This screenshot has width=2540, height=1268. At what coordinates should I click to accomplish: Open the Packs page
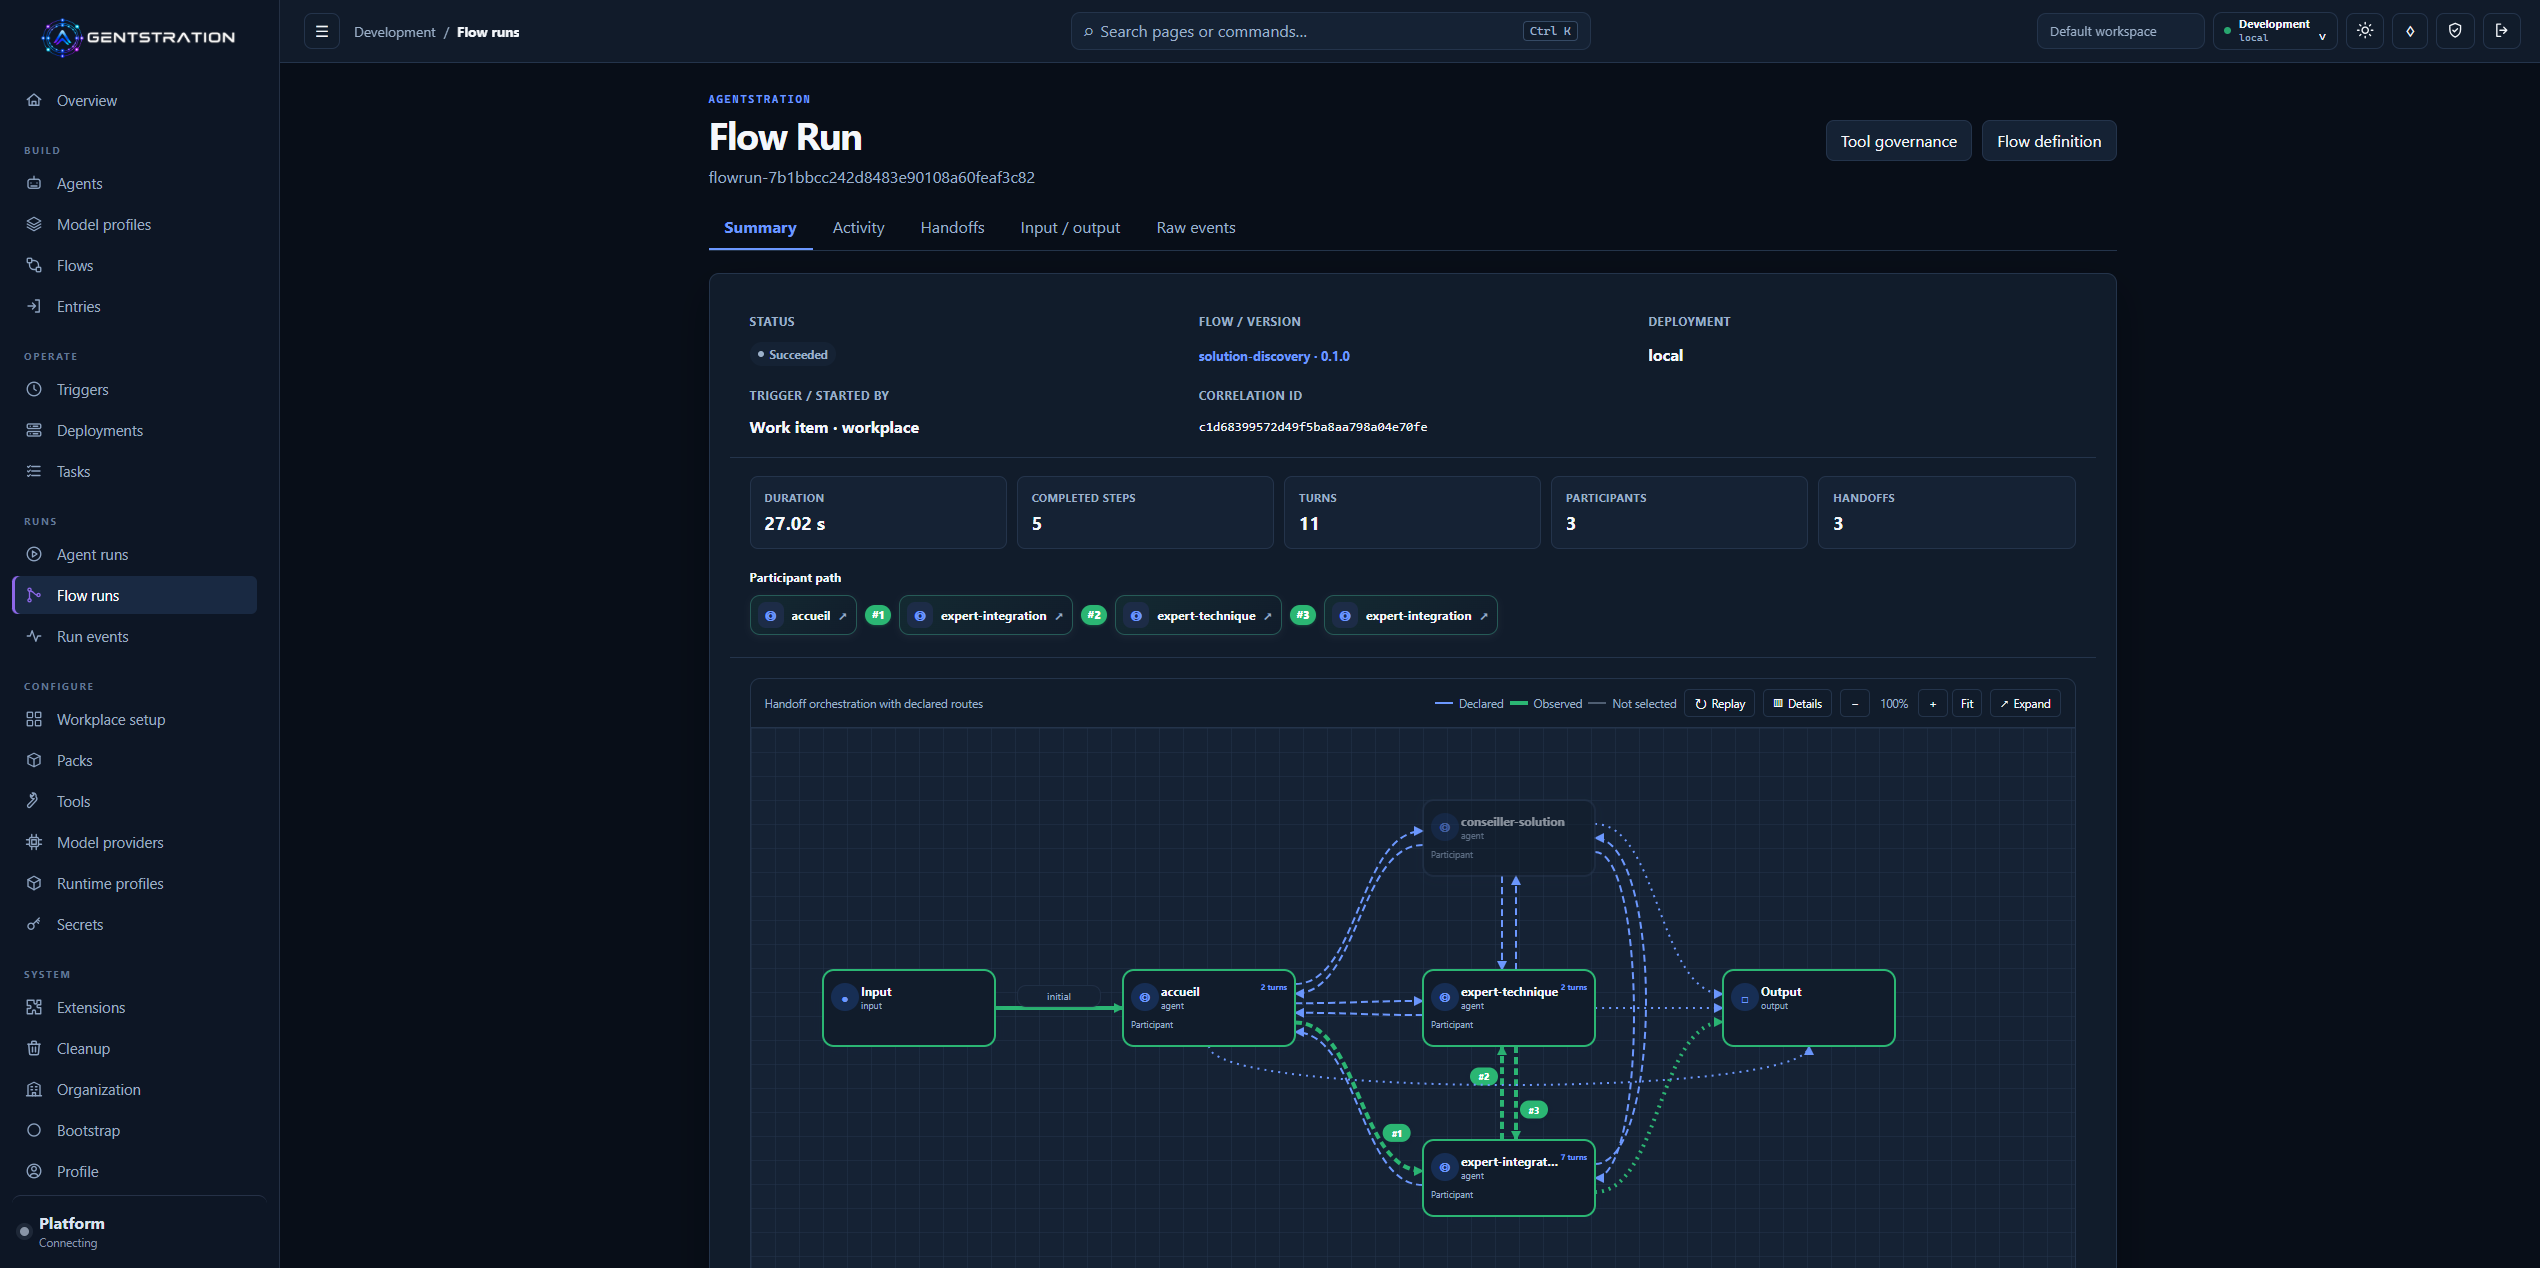pyautogui.click(x=135, y=760)
